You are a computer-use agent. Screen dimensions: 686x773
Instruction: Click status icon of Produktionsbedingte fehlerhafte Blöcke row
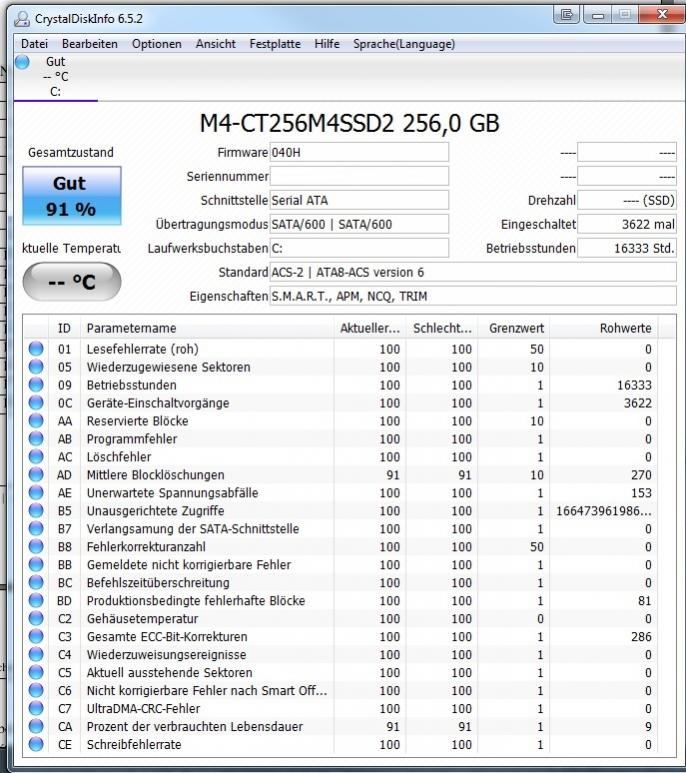tap(36, 600)
